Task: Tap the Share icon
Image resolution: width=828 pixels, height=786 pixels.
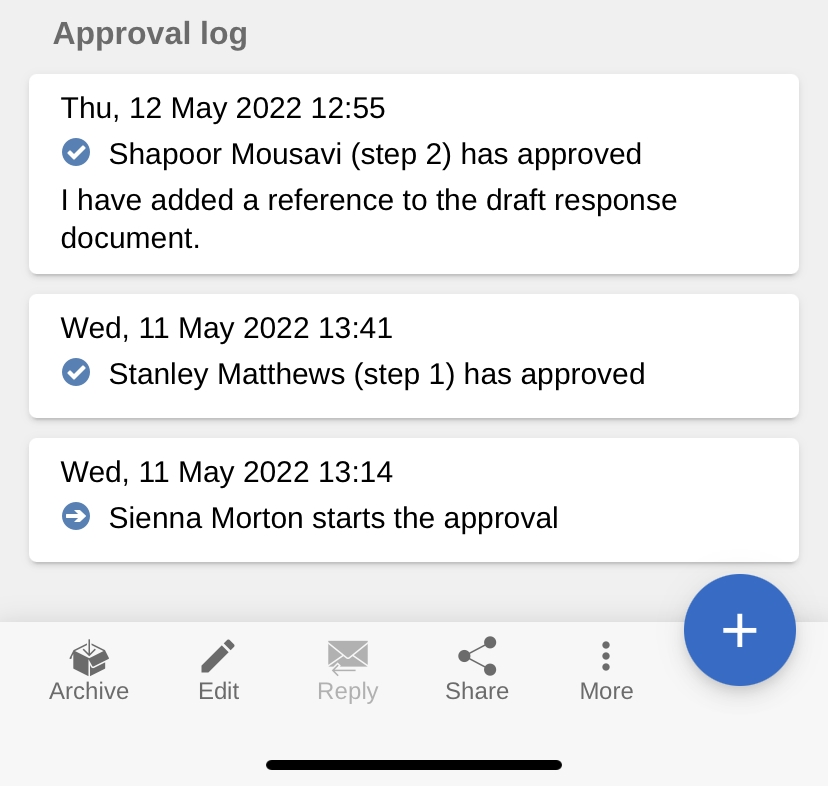Action: (x=477, y=656)
